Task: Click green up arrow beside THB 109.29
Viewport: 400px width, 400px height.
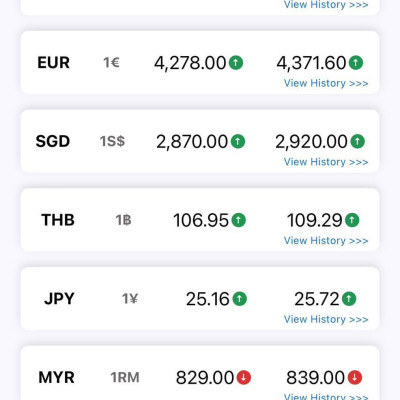Action: tap(352, 220)
